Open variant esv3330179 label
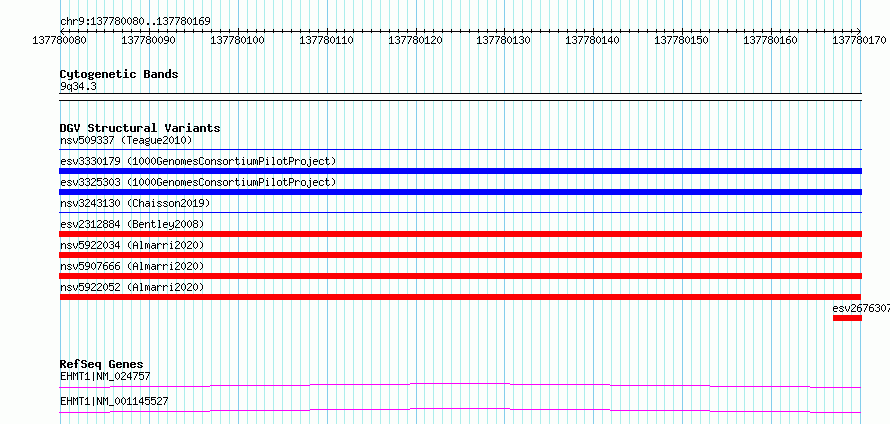890x424 pixels. point(198,161)
